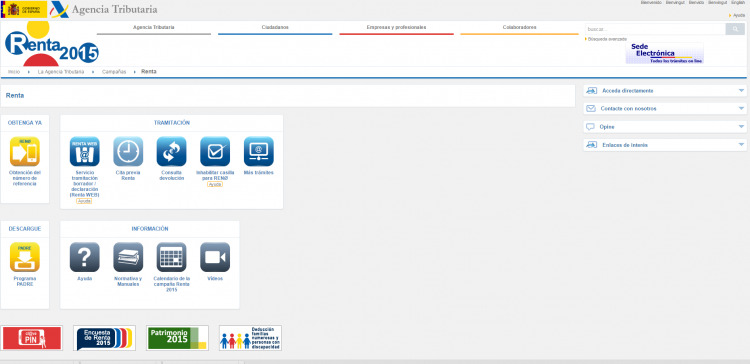The image size is (750, 364).
Task: Open Calendario de la campaña Renta icon
Action: pyautogui.click(x=172, y=257)
